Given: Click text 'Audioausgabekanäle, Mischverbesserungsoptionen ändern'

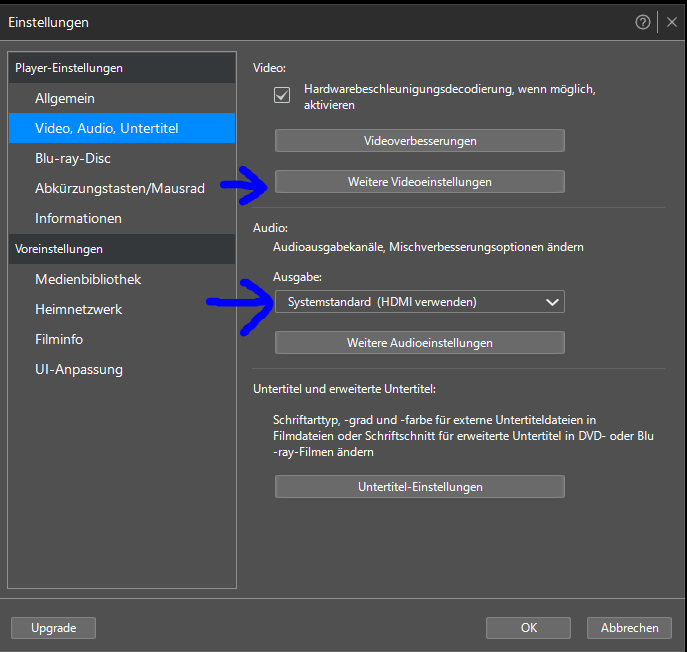Looking at the screenshot, I should (428, 247).
